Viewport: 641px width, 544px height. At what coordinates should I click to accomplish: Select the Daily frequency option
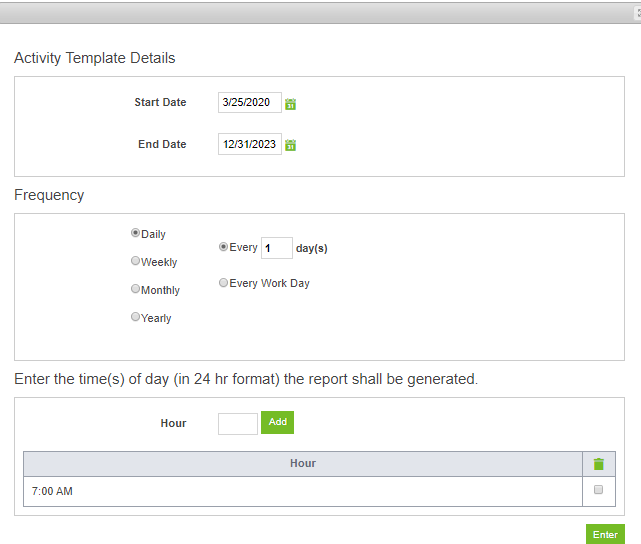[135, 233]
